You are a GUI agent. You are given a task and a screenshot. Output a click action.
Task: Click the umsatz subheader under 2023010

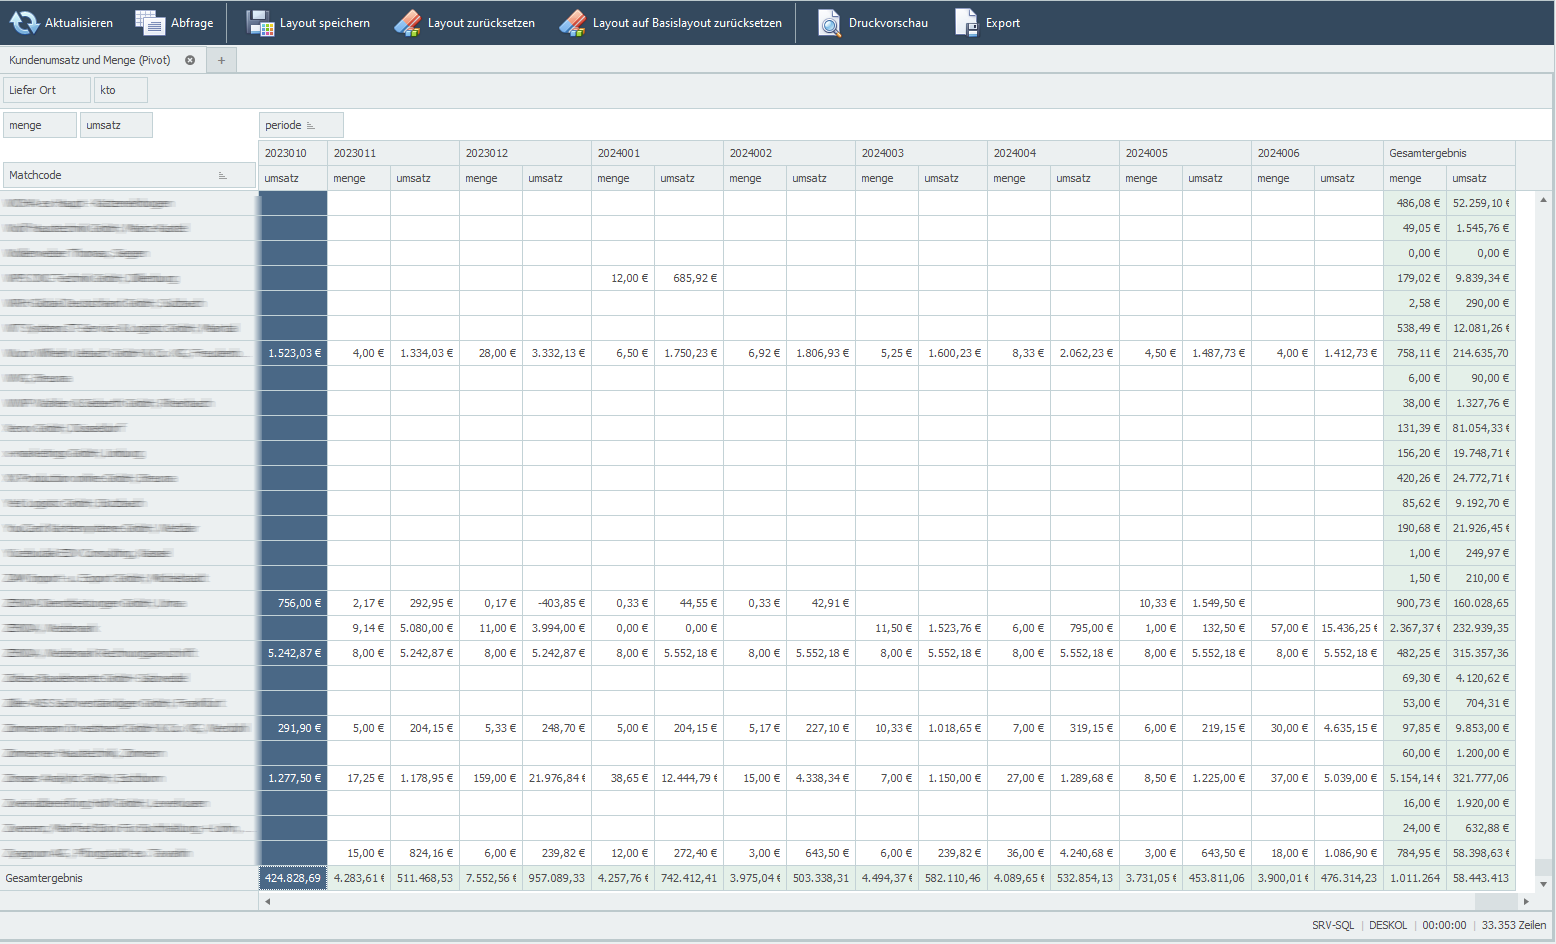point(293,178)
